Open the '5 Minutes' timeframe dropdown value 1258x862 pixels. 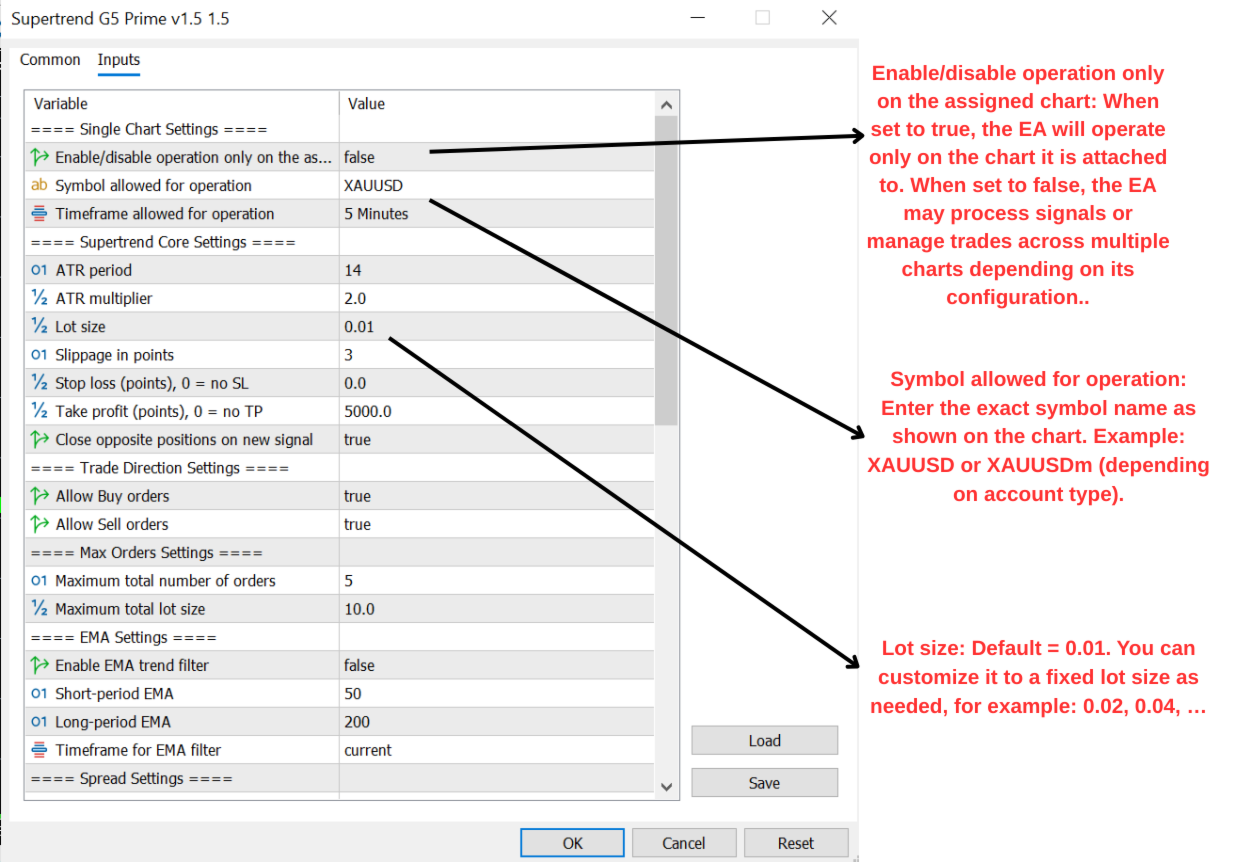click(x=497, y=213)
